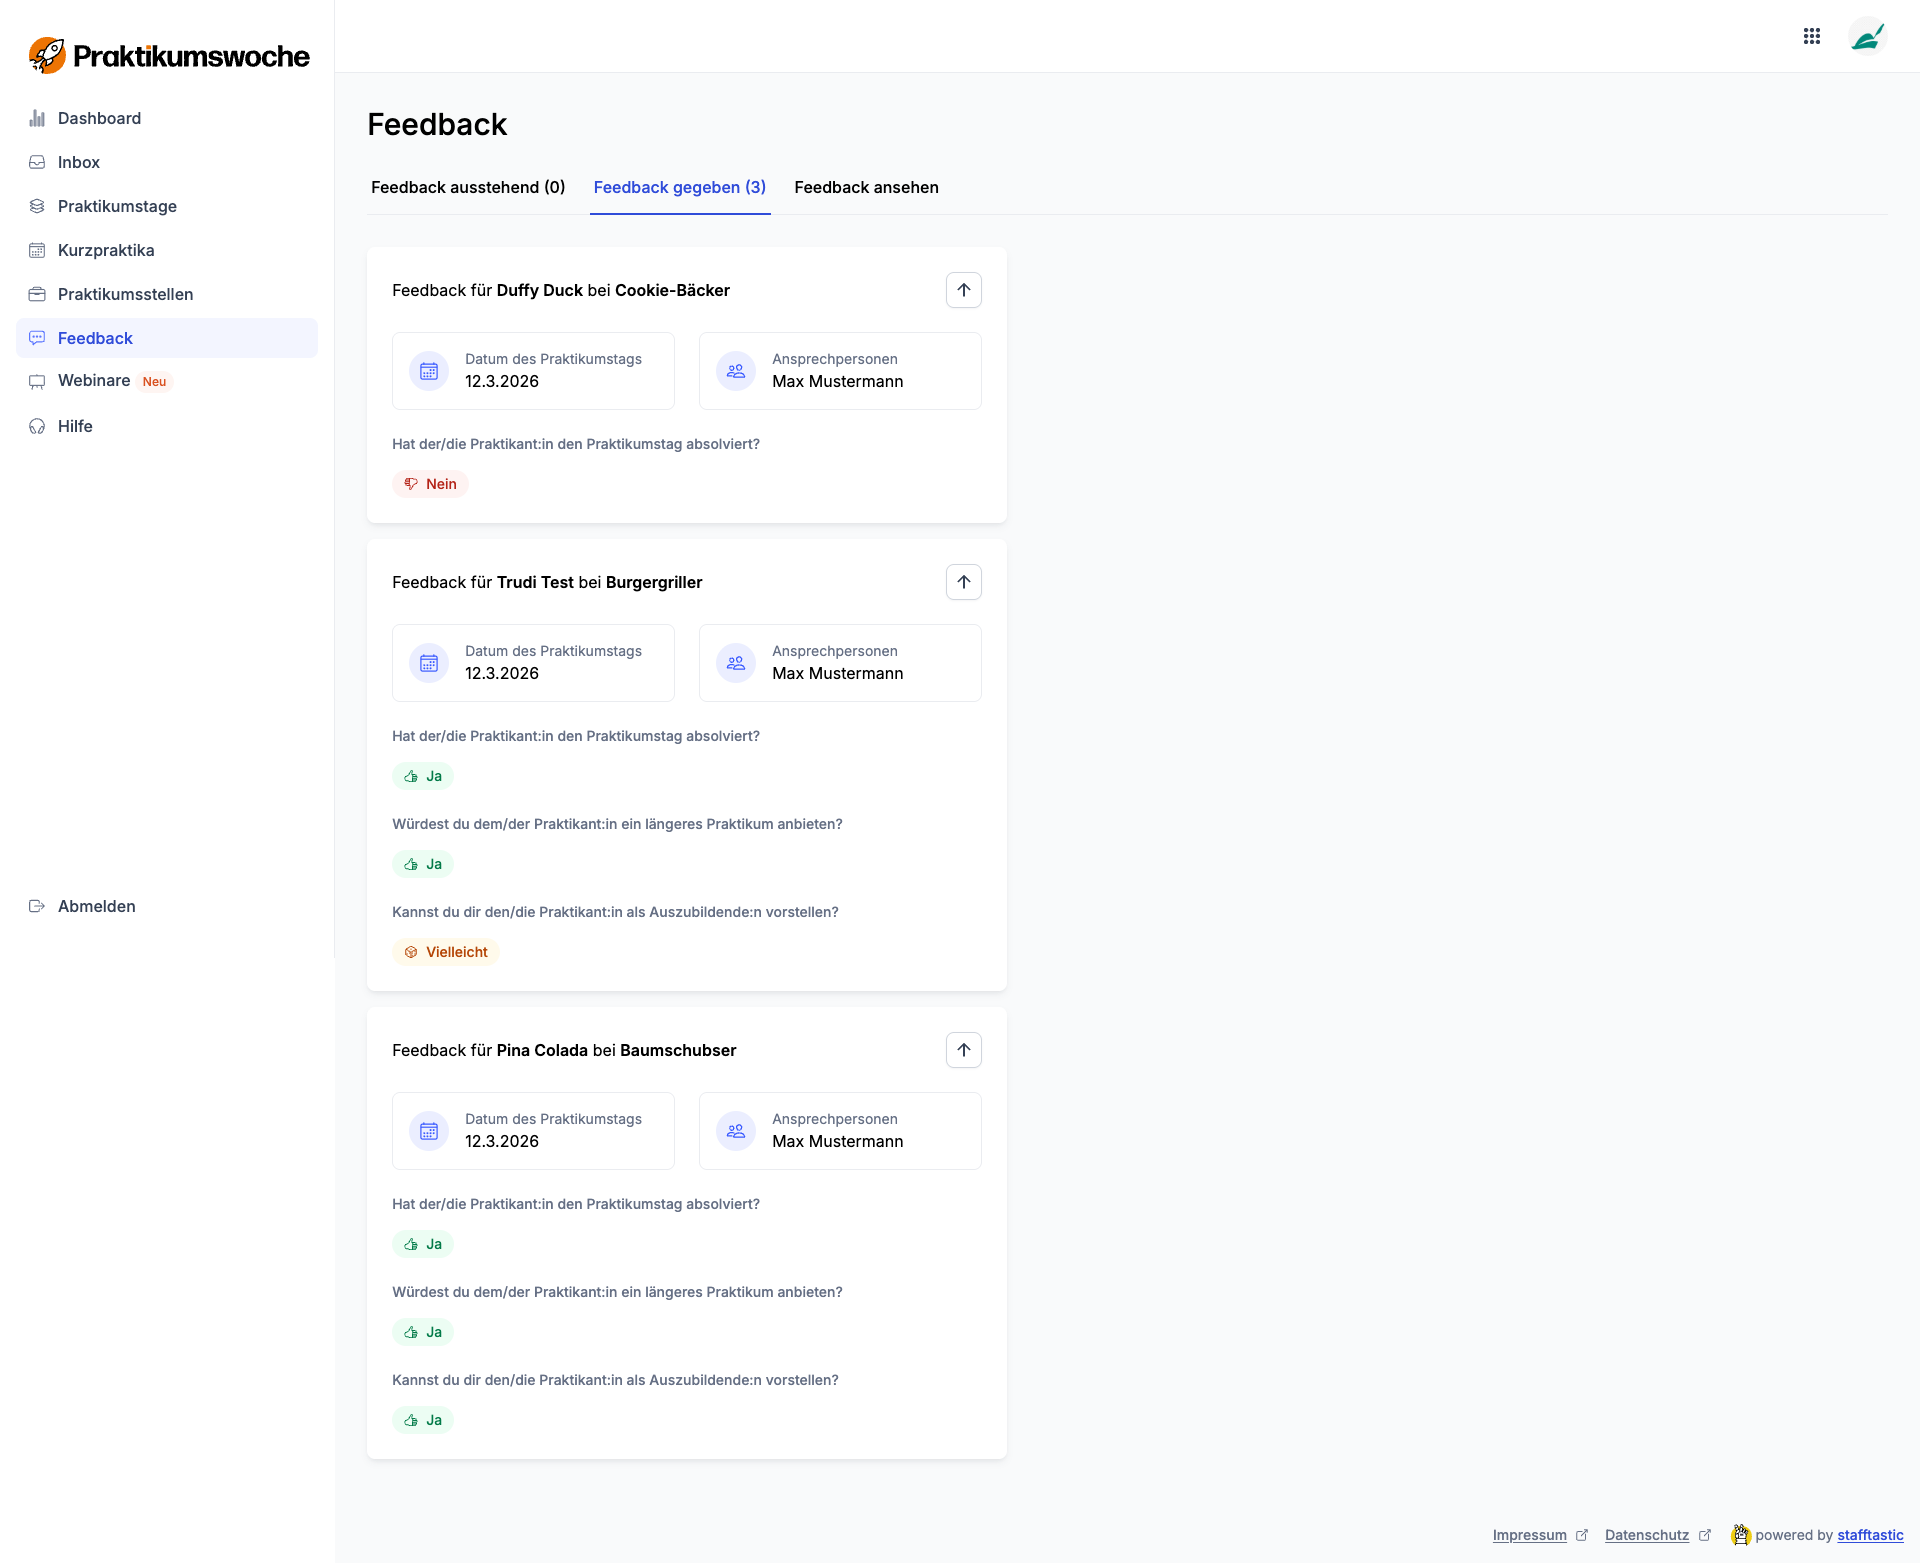Switch to Feedback ansehen tab
The width and height of the screenshot is (1920, 1563).
click(x=866, y=187)
